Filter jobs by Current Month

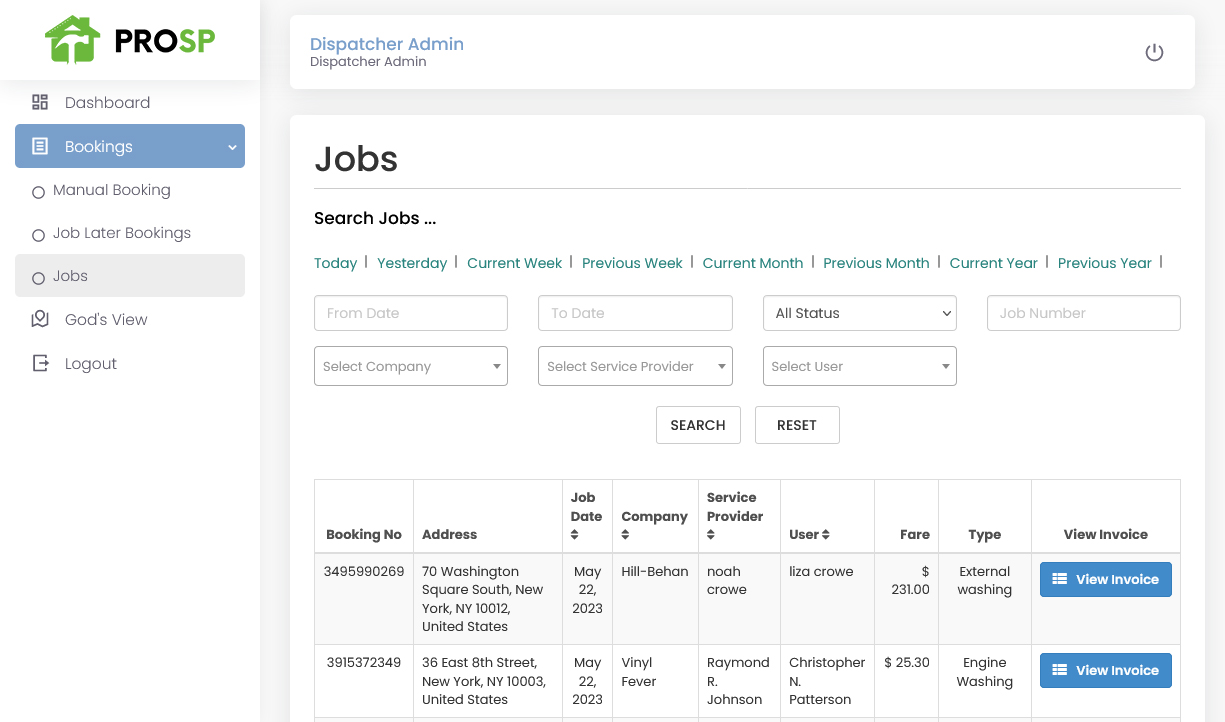coord(753,263)
